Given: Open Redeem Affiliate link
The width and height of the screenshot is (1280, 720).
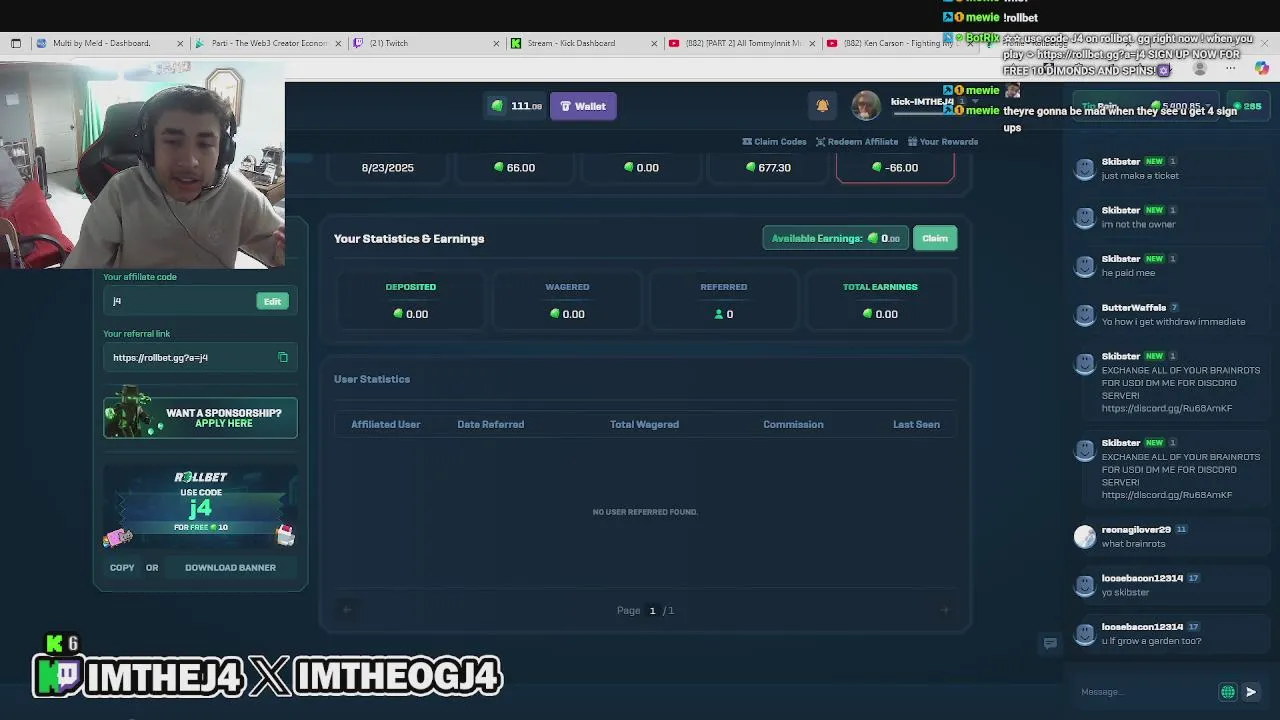Looking at the screenshot, I should tap(856, 142).
